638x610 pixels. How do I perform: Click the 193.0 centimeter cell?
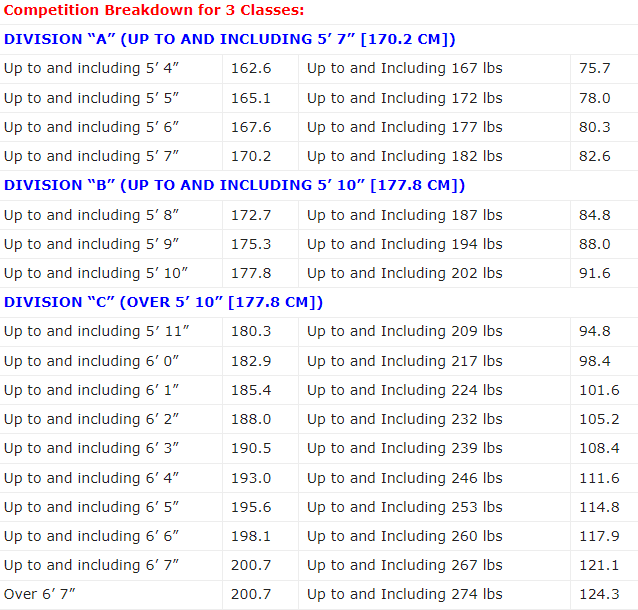coord(251,478)
